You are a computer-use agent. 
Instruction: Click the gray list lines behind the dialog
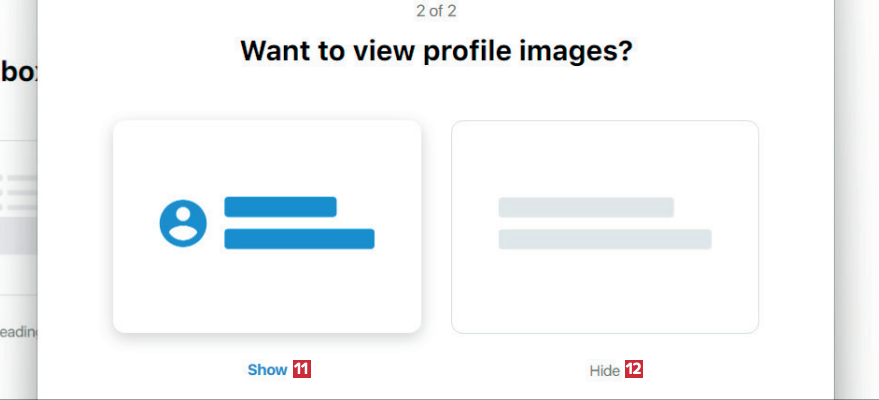[18, 192]
